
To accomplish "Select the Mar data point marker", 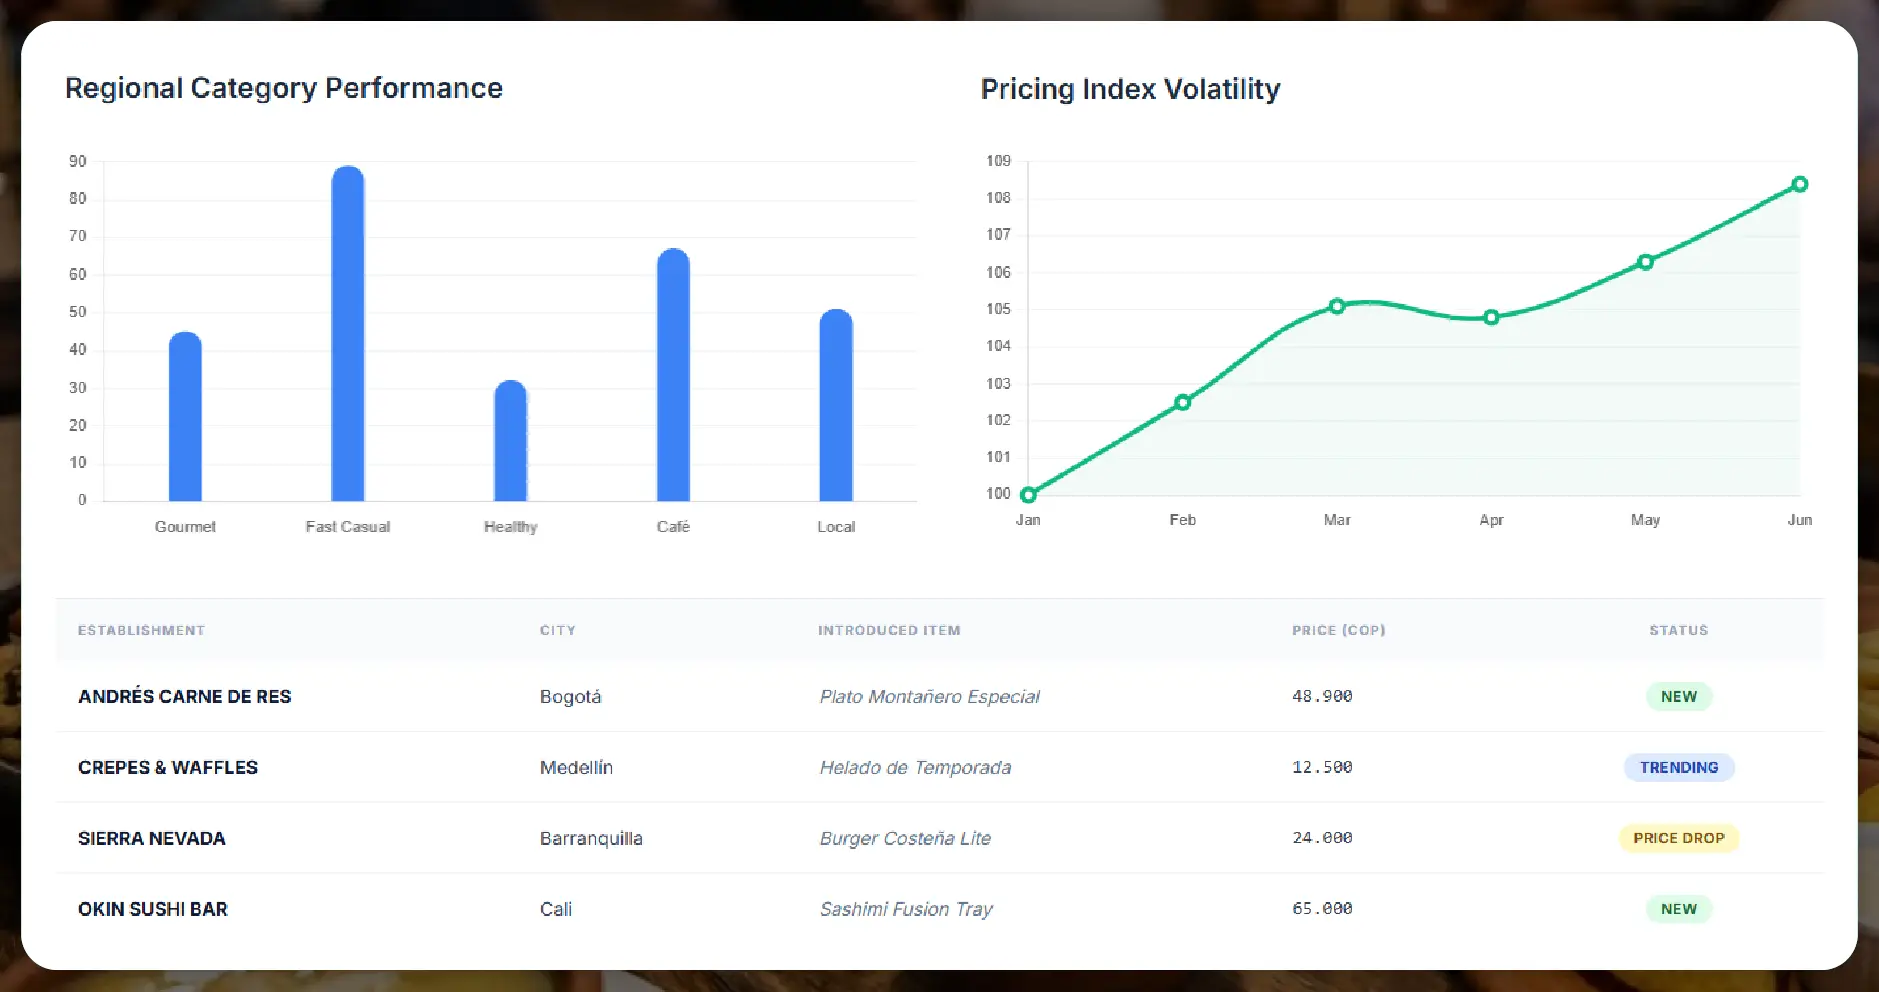I will coord(1337,306).
